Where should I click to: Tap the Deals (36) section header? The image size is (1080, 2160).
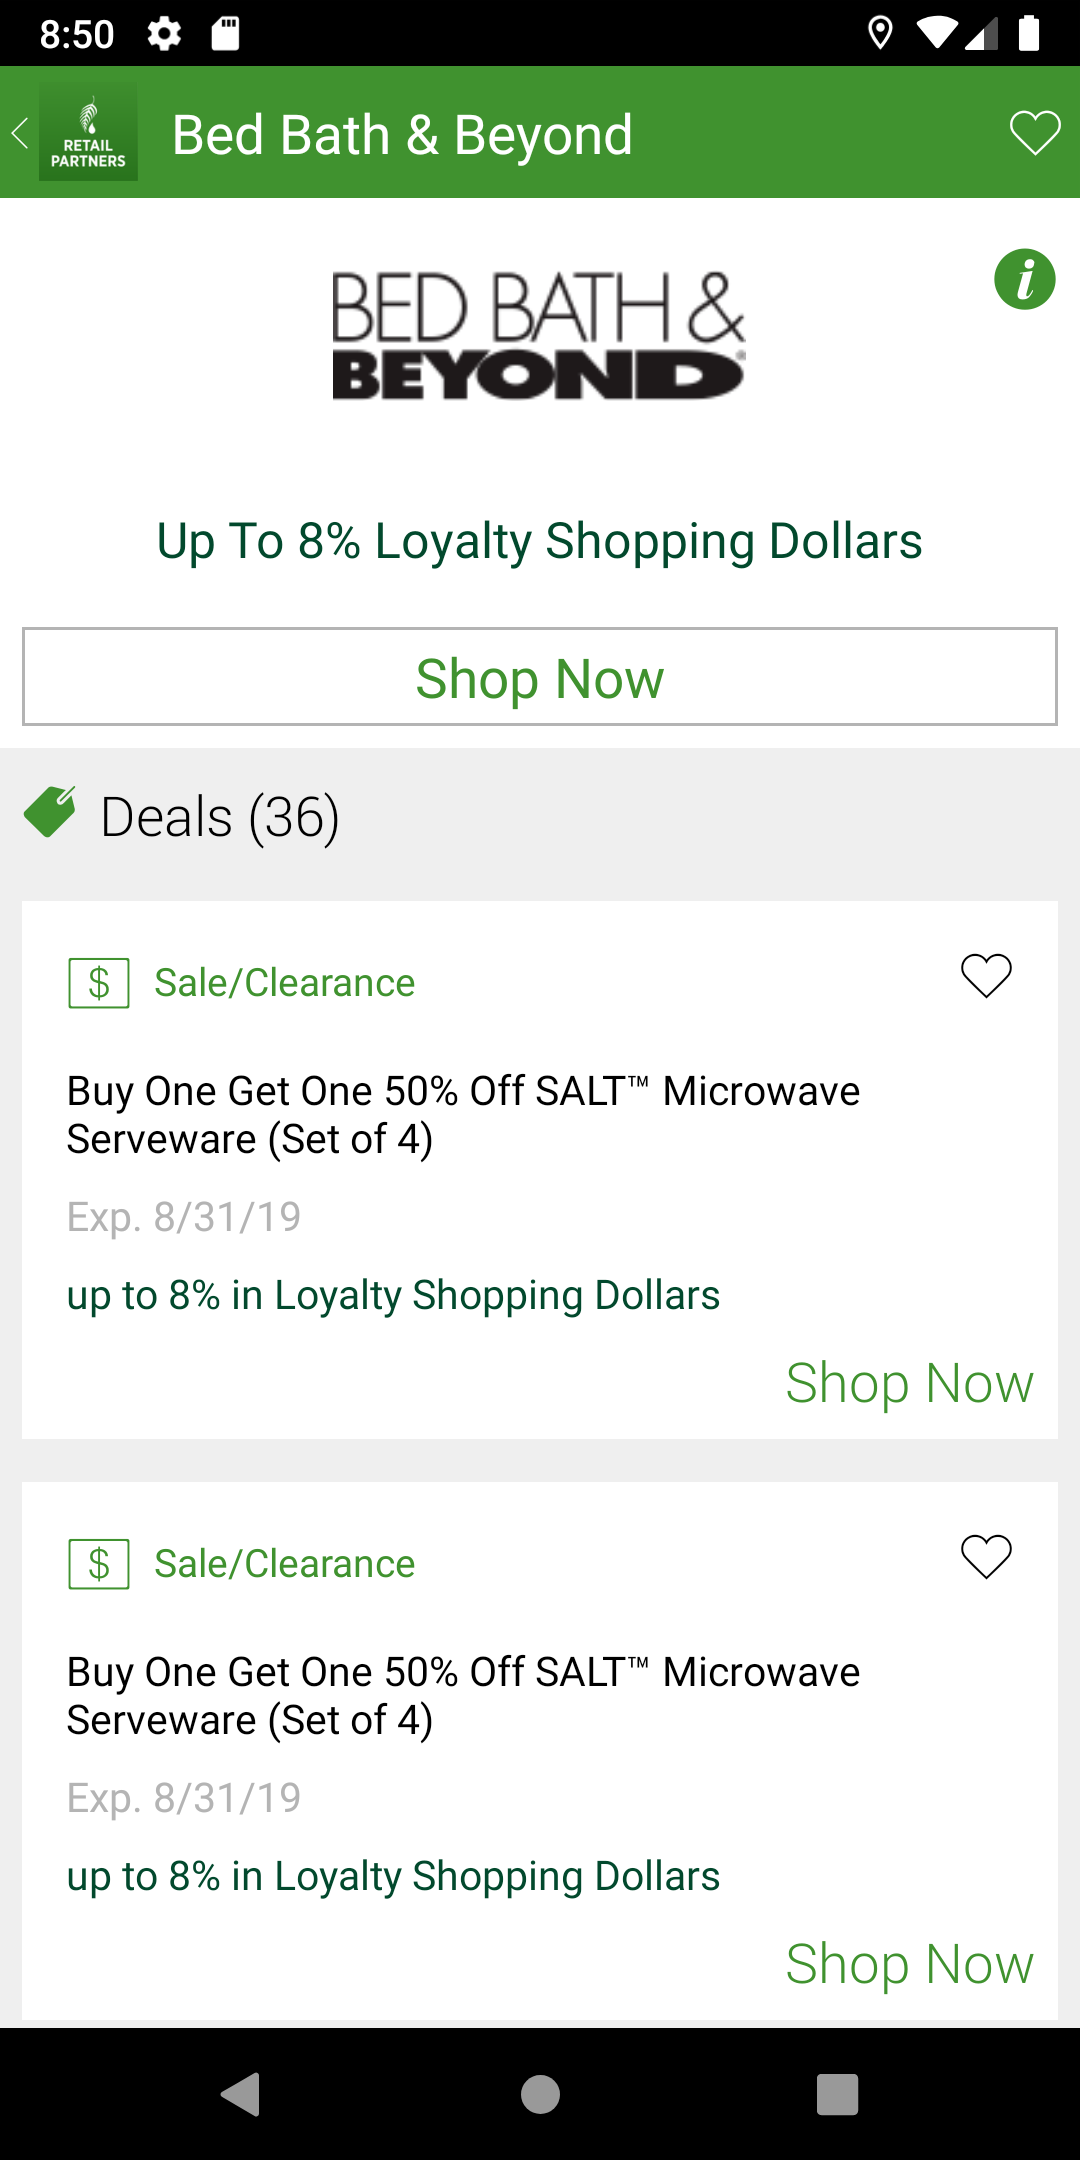click(220, 817)
